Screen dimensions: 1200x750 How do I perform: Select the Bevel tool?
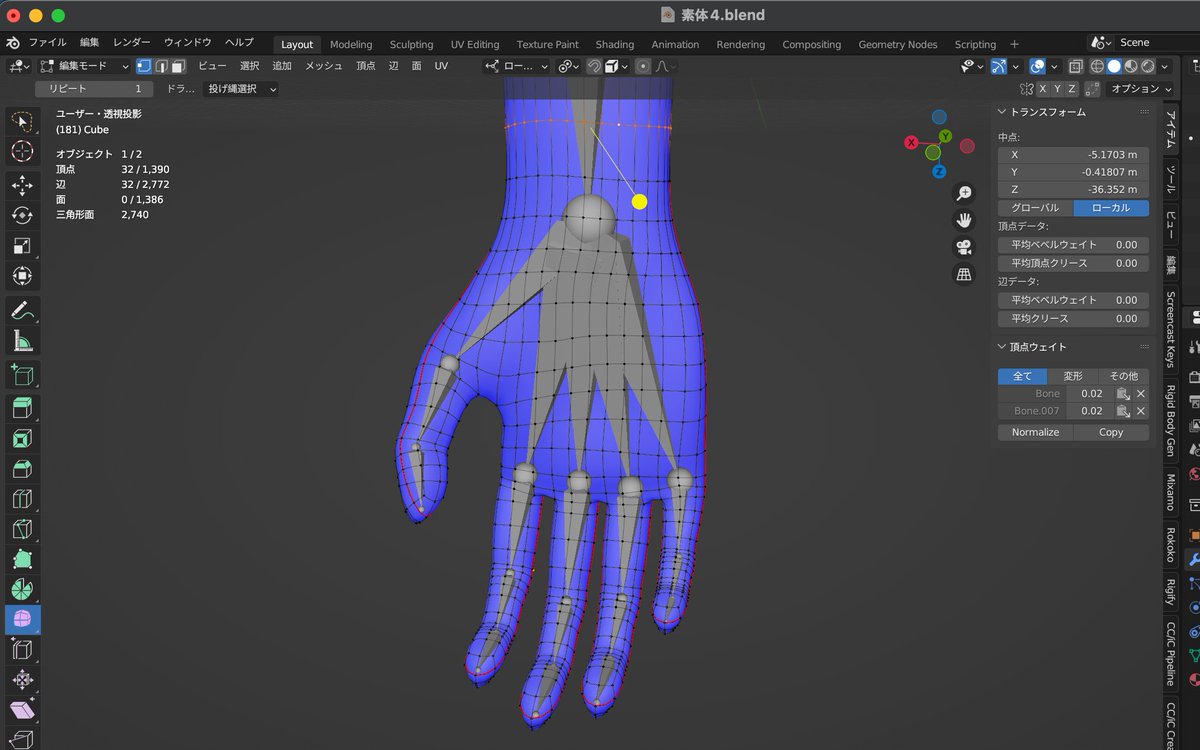coord(22,469)
